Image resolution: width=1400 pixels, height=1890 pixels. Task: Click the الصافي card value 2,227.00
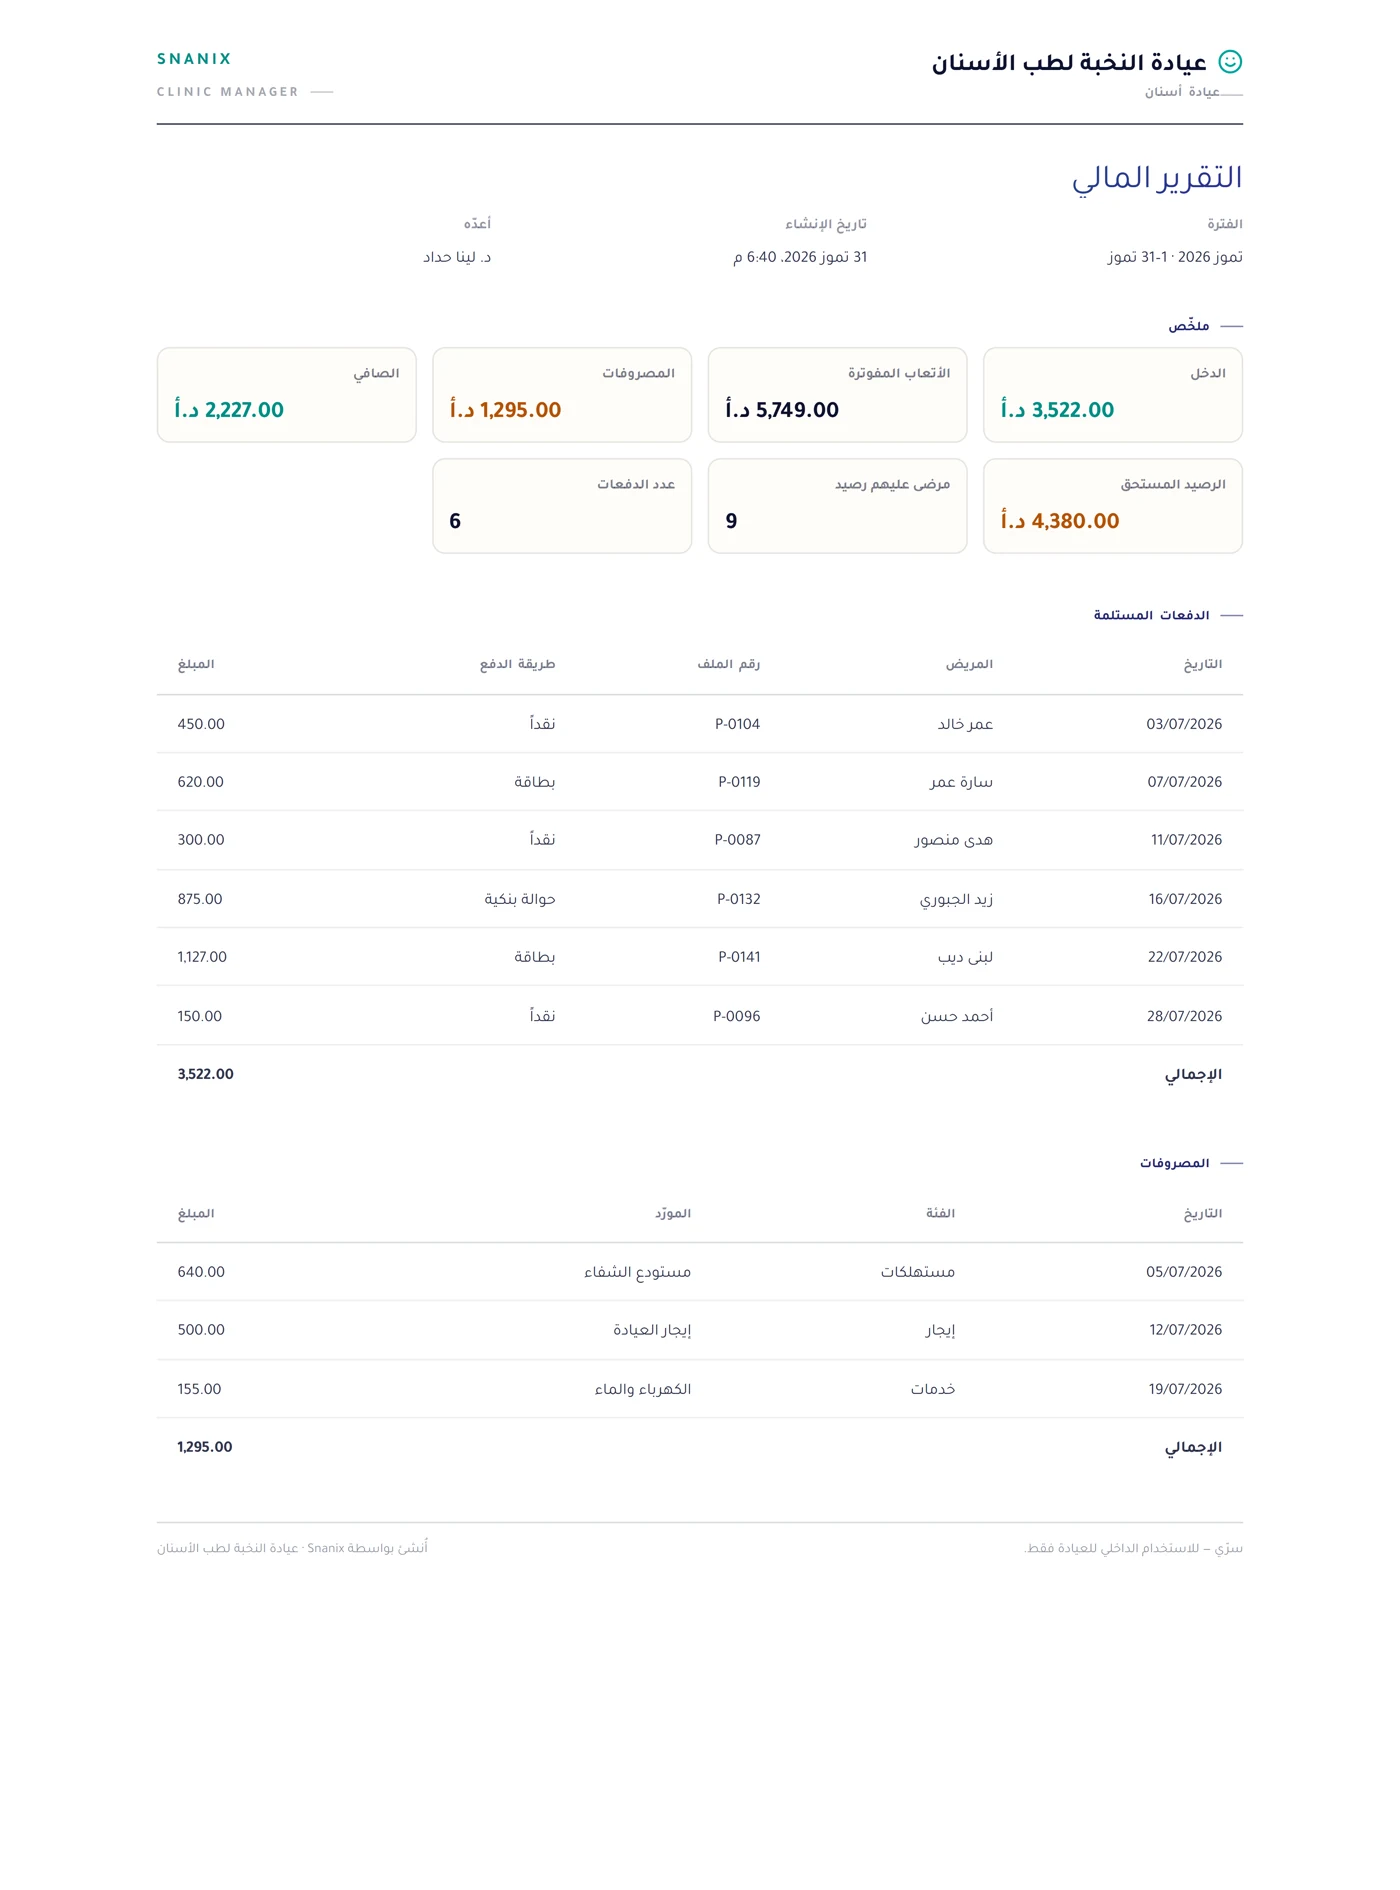point(229,410)
